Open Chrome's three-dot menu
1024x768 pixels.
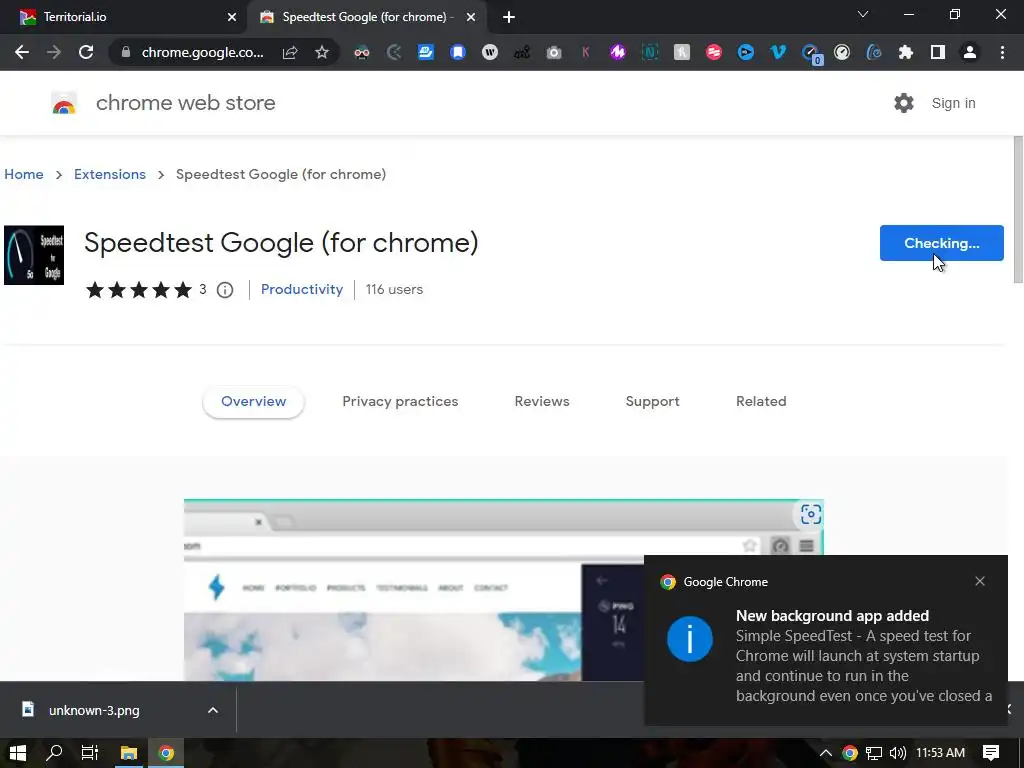tap(1002, 52)
